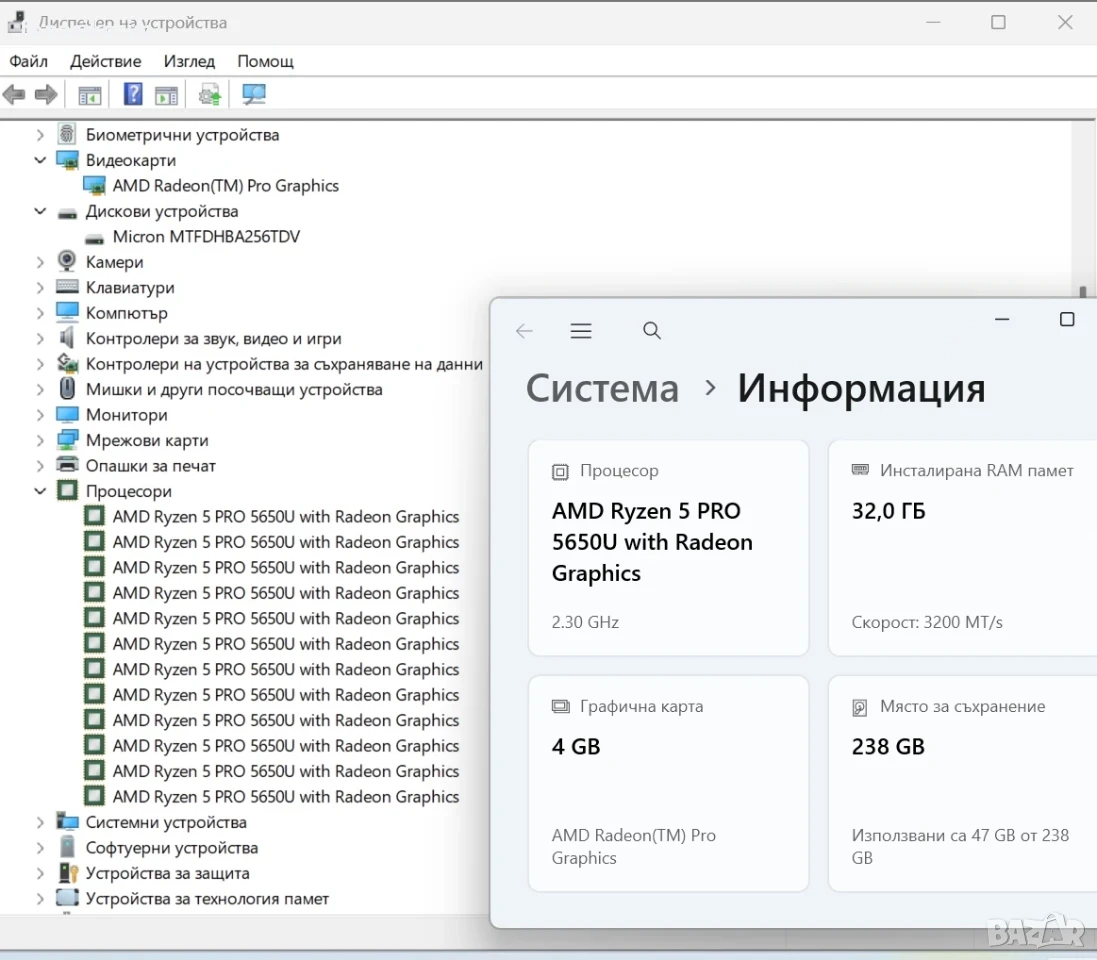Click the storage controllers icon
Screen dimensions: 1097x960
67,363
